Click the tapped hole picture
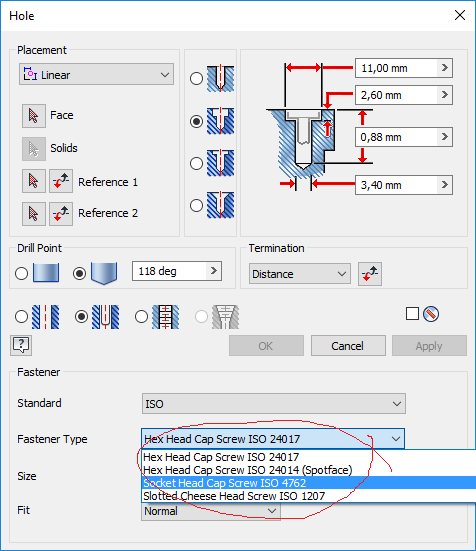The width and height of the screenshot is (476, 551). [x=165, y=317]
